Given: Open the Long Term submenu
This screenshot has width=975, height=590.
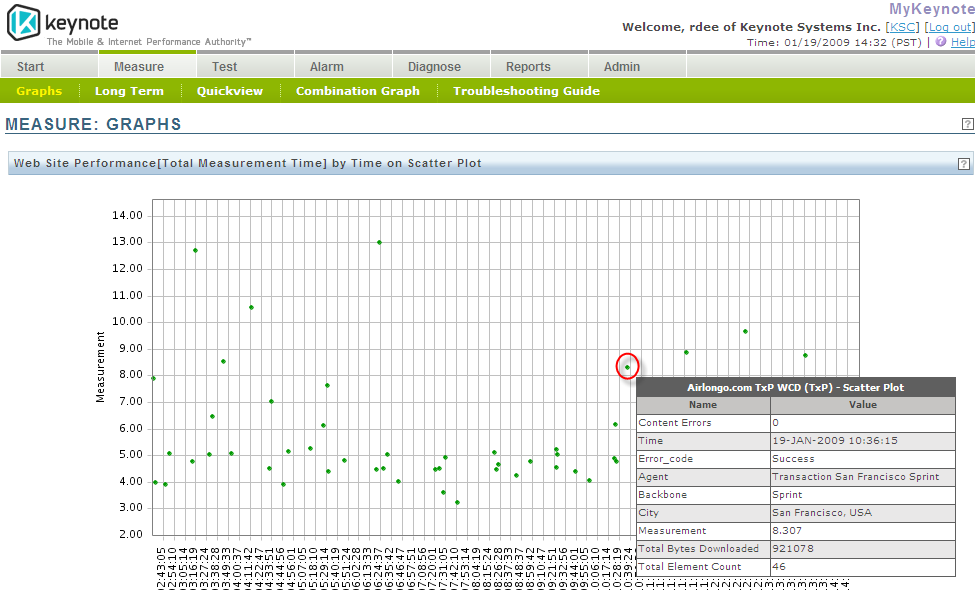Looking at the screenshot, I should pyautogui.click(x=129, y=91).
